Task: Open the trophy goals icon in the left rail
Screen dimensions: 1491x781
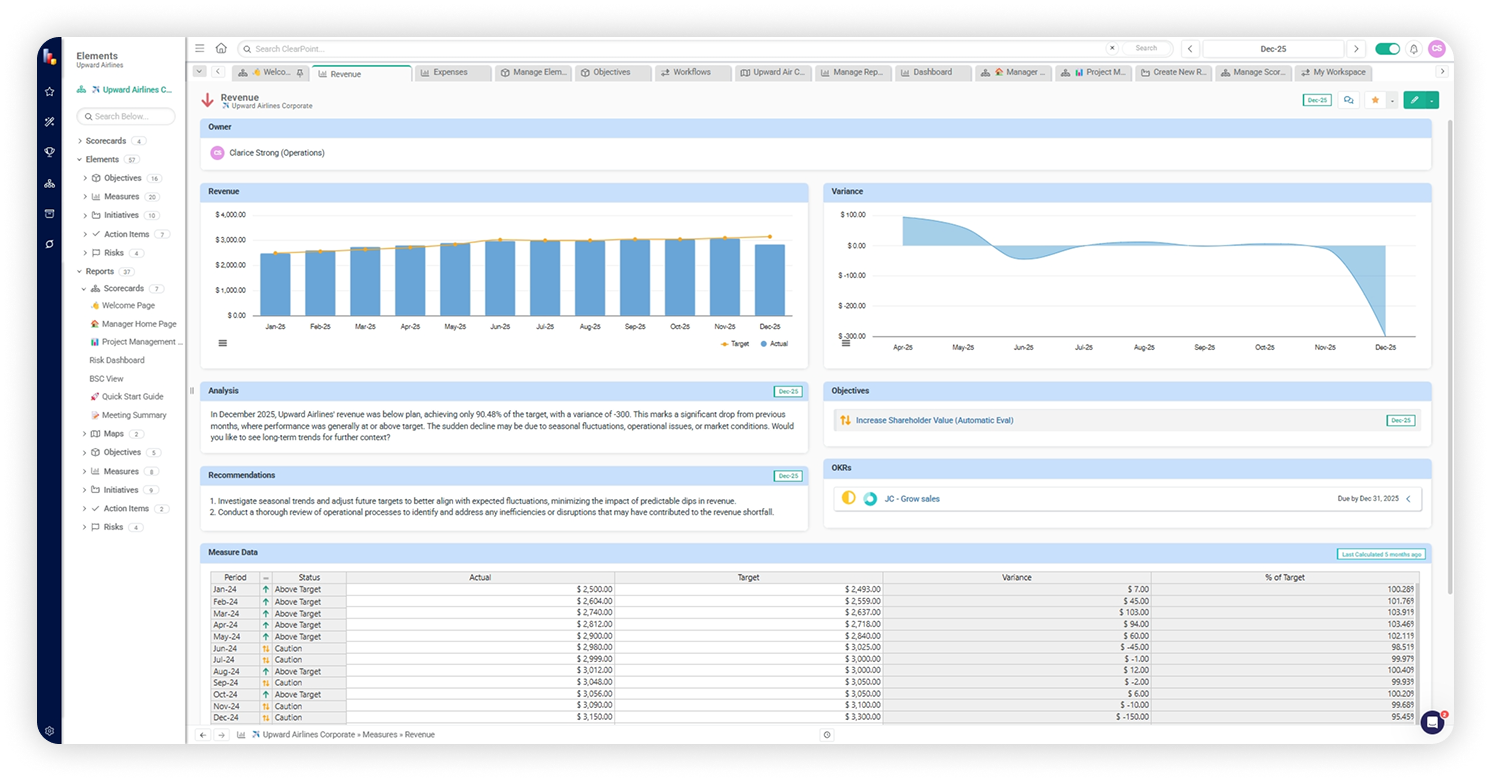Action: tap(49, 152)
